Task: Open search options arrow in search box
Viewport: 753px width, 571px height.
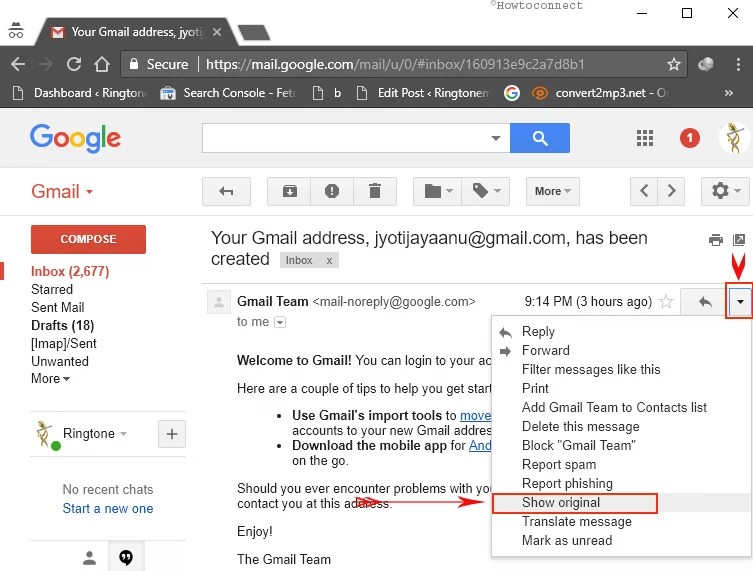Action: pos(496,138)
